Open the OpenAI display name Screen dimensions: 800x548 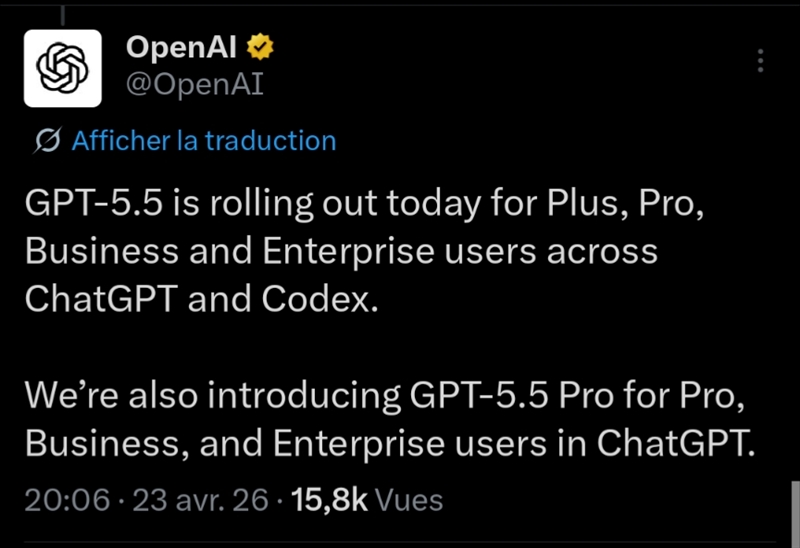click(x=182, y=47)
